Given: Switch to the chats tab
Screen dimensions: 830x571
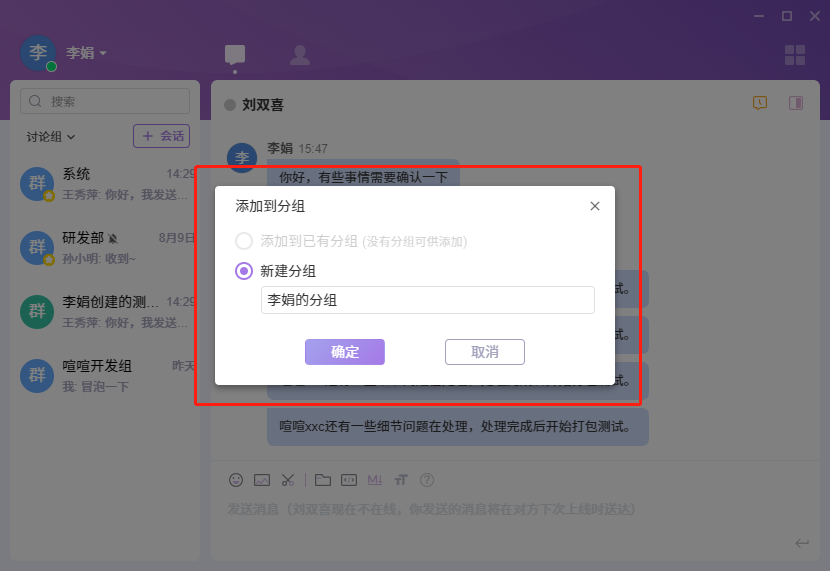Looking at the screenshot, I should 235,55.
